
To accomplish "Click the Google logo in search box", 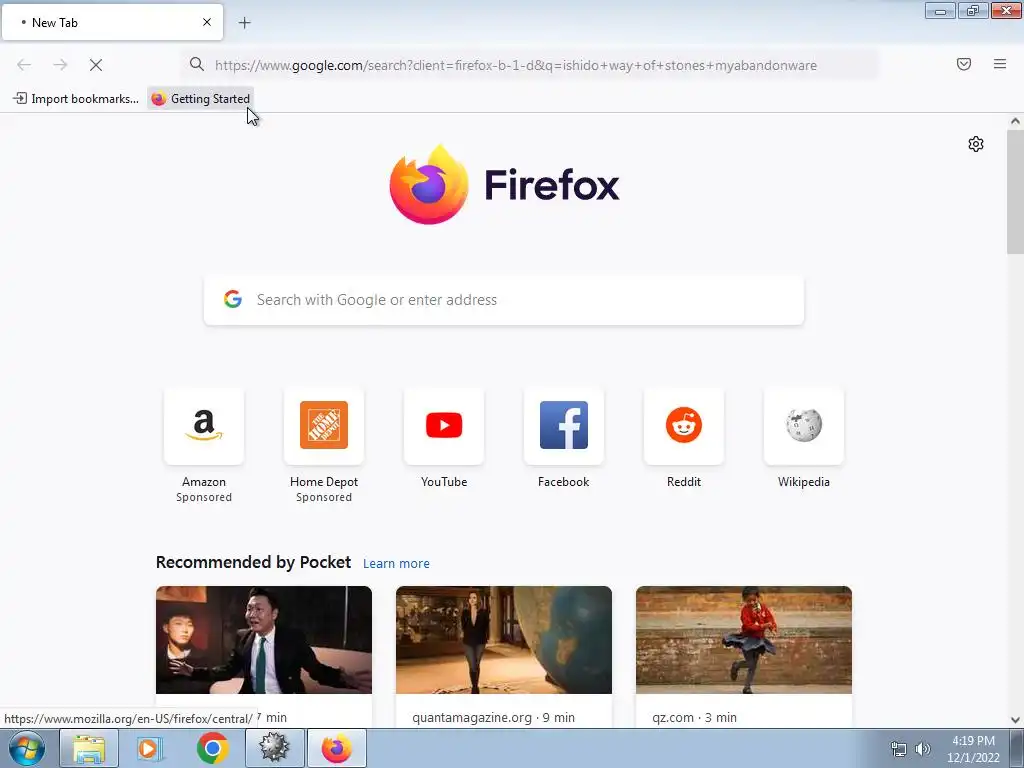I will pyautogui.click(x=232, y=299).
